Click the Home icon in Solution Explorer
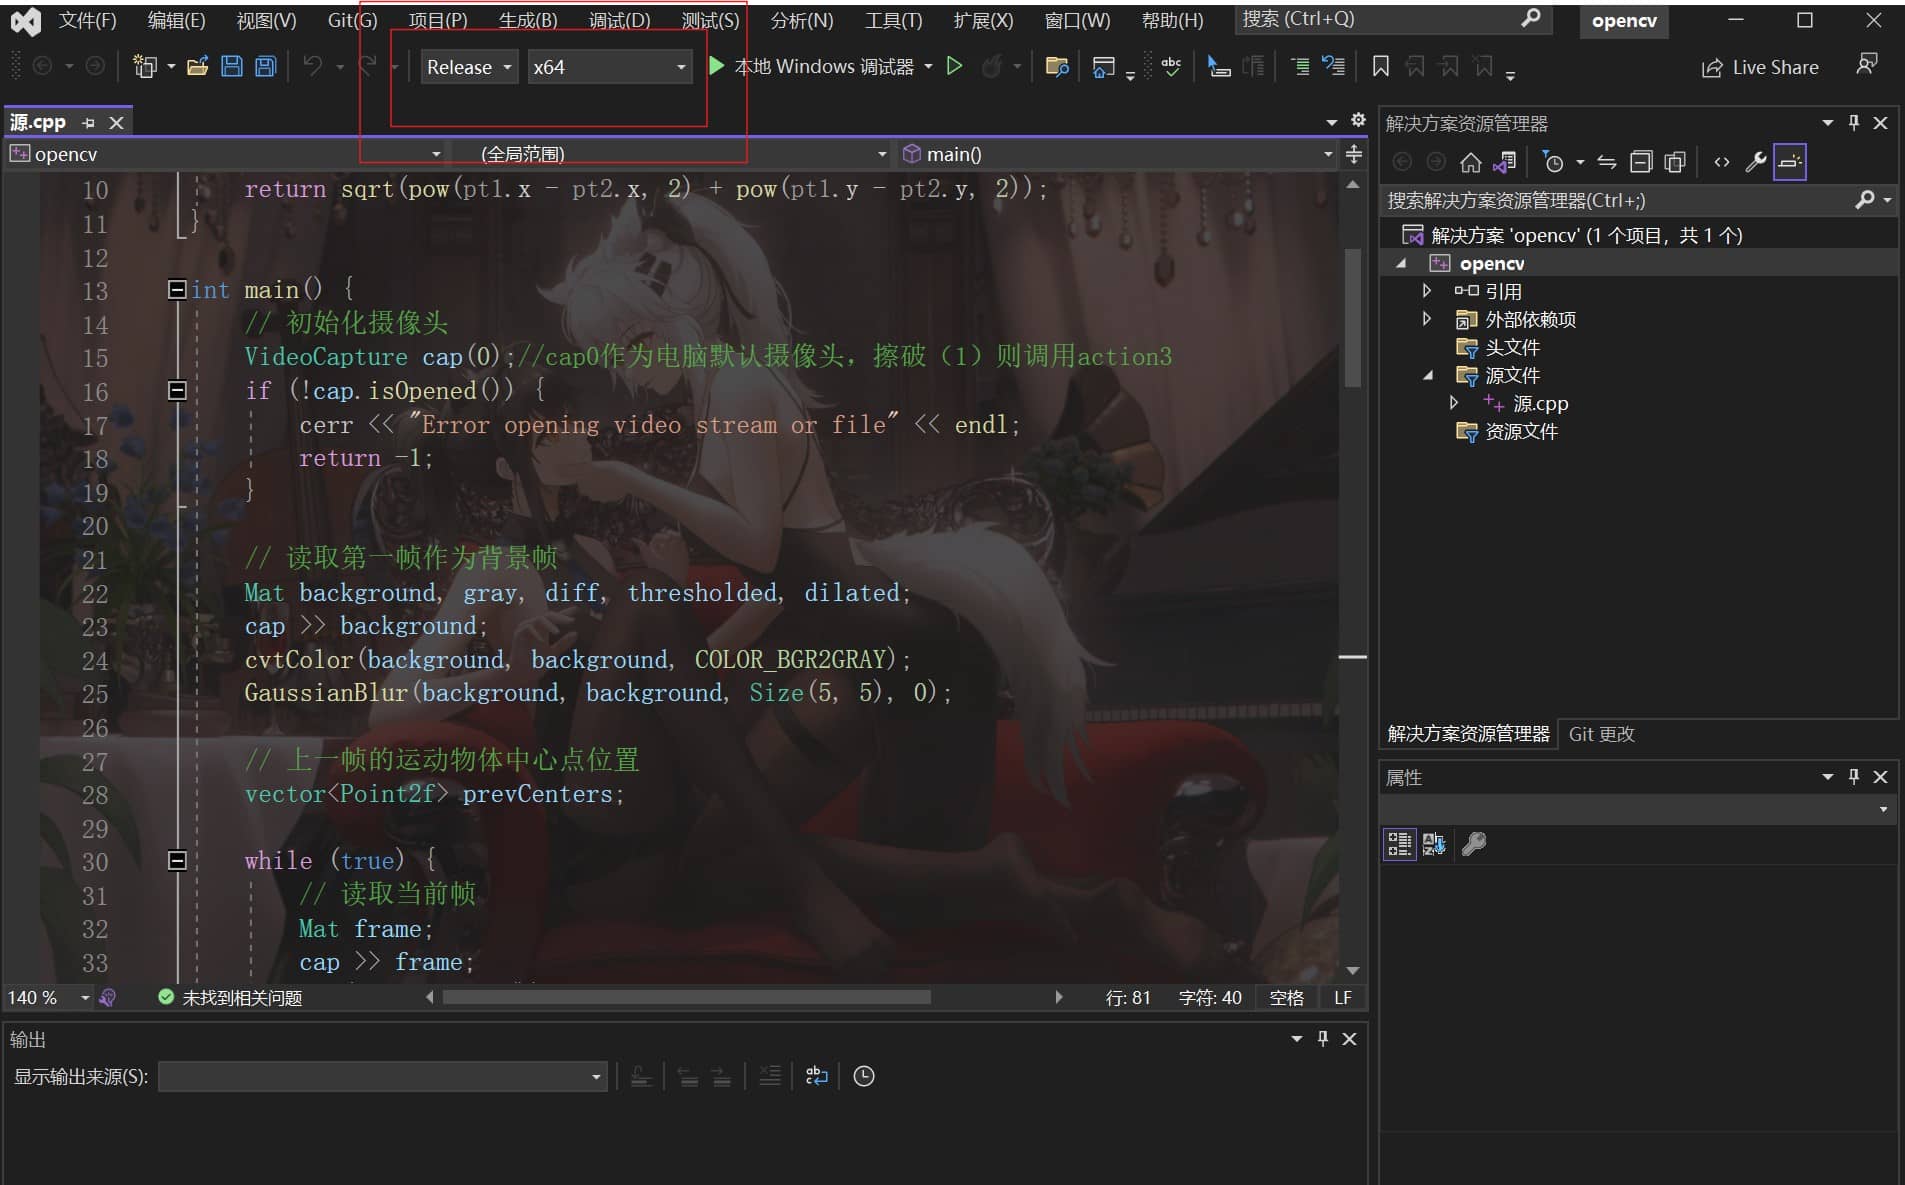This screenshot has width=1905, height=1185. 1470,162
